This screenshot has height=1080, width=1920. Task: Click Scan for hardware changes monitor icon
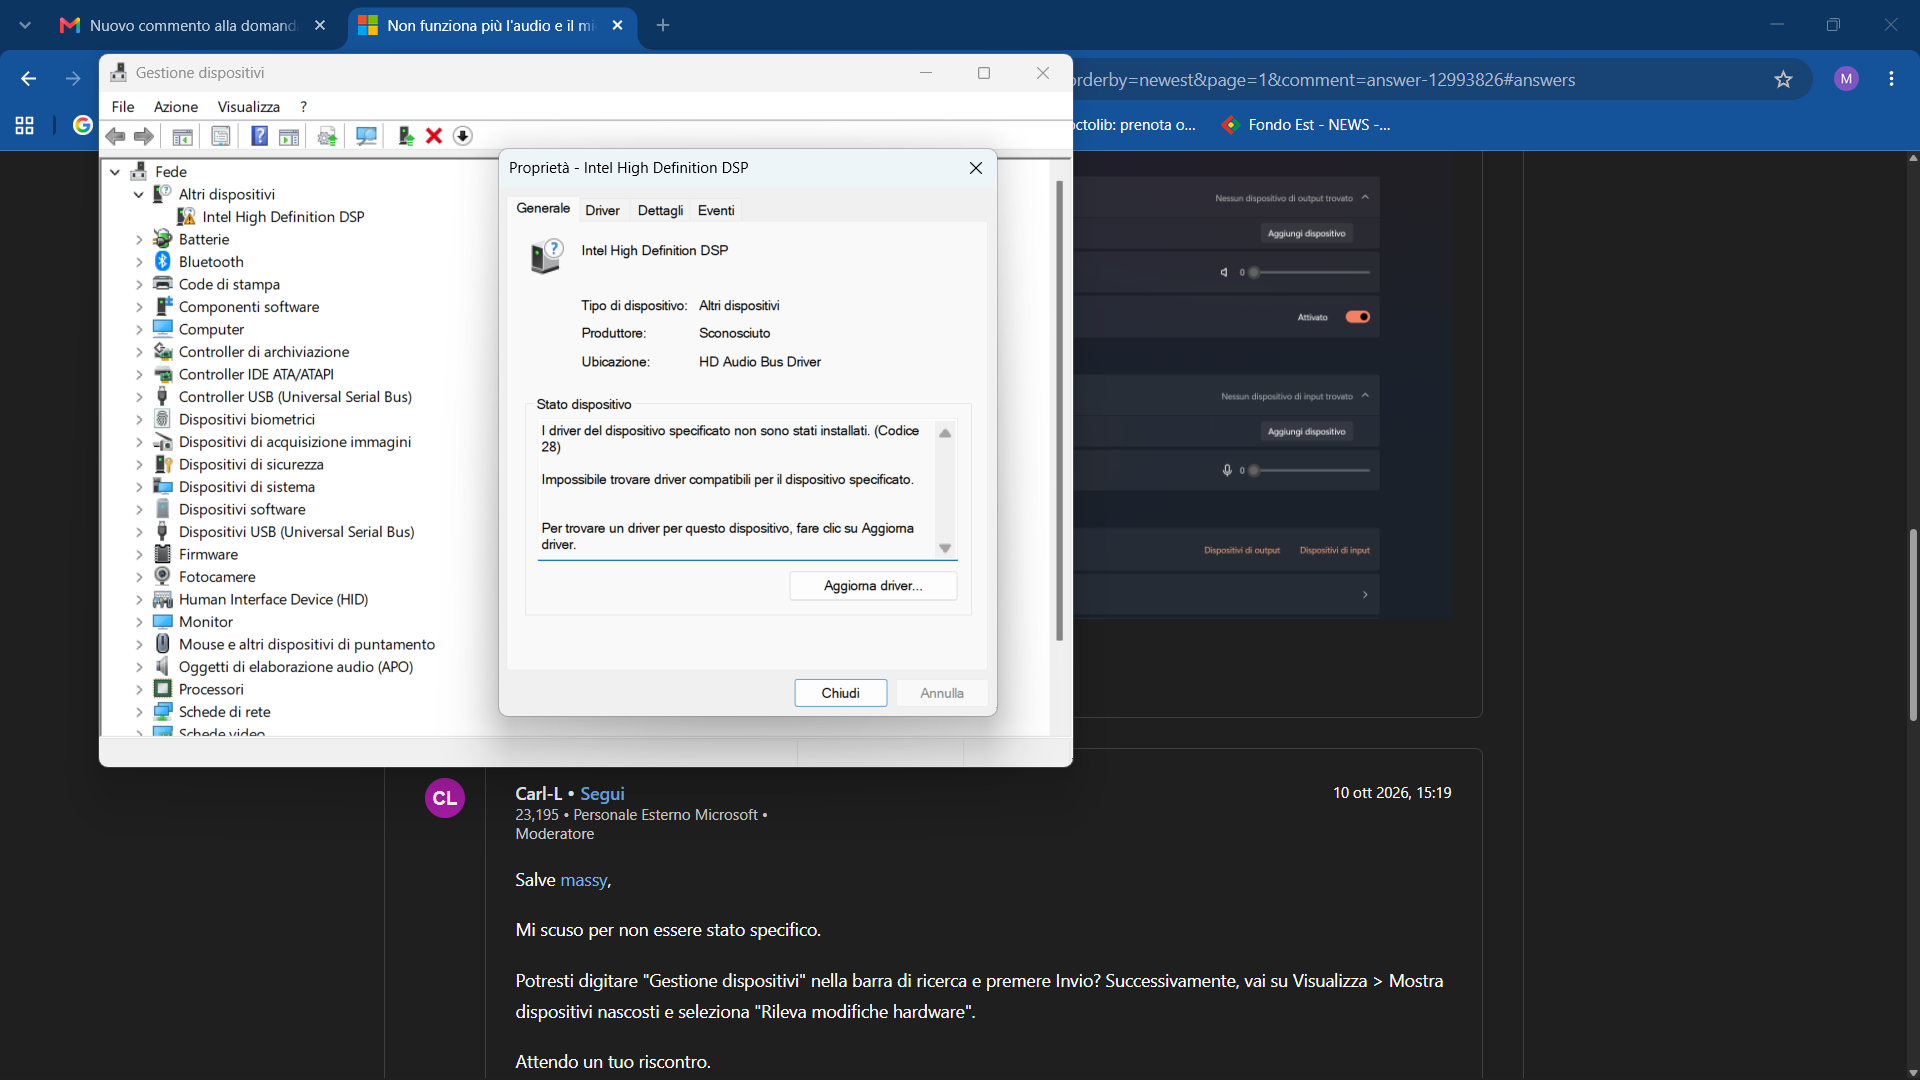tap(366, 136)
